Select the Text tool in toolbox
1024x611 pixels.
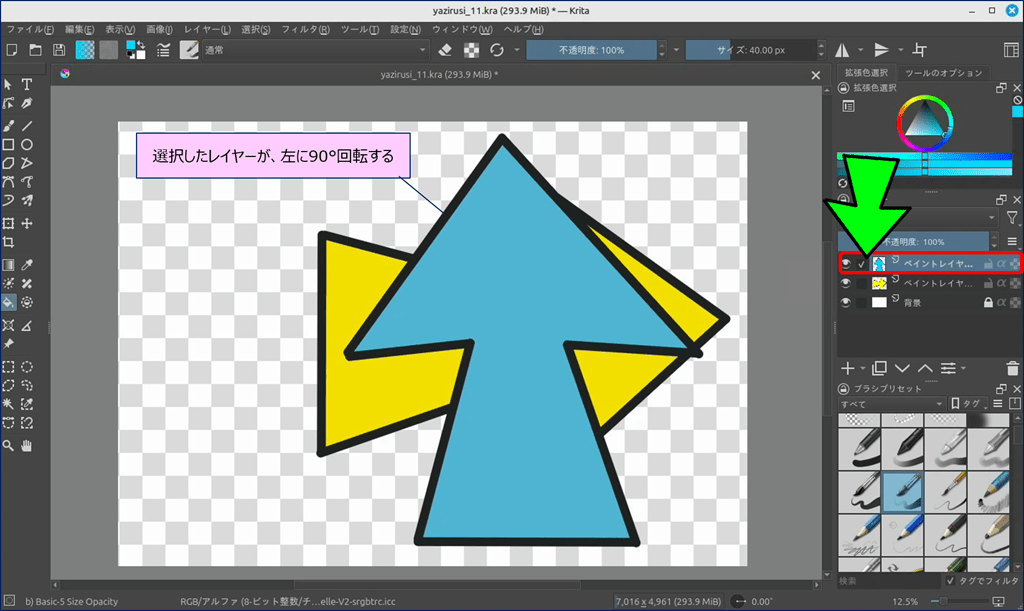[x=27, y=84]
